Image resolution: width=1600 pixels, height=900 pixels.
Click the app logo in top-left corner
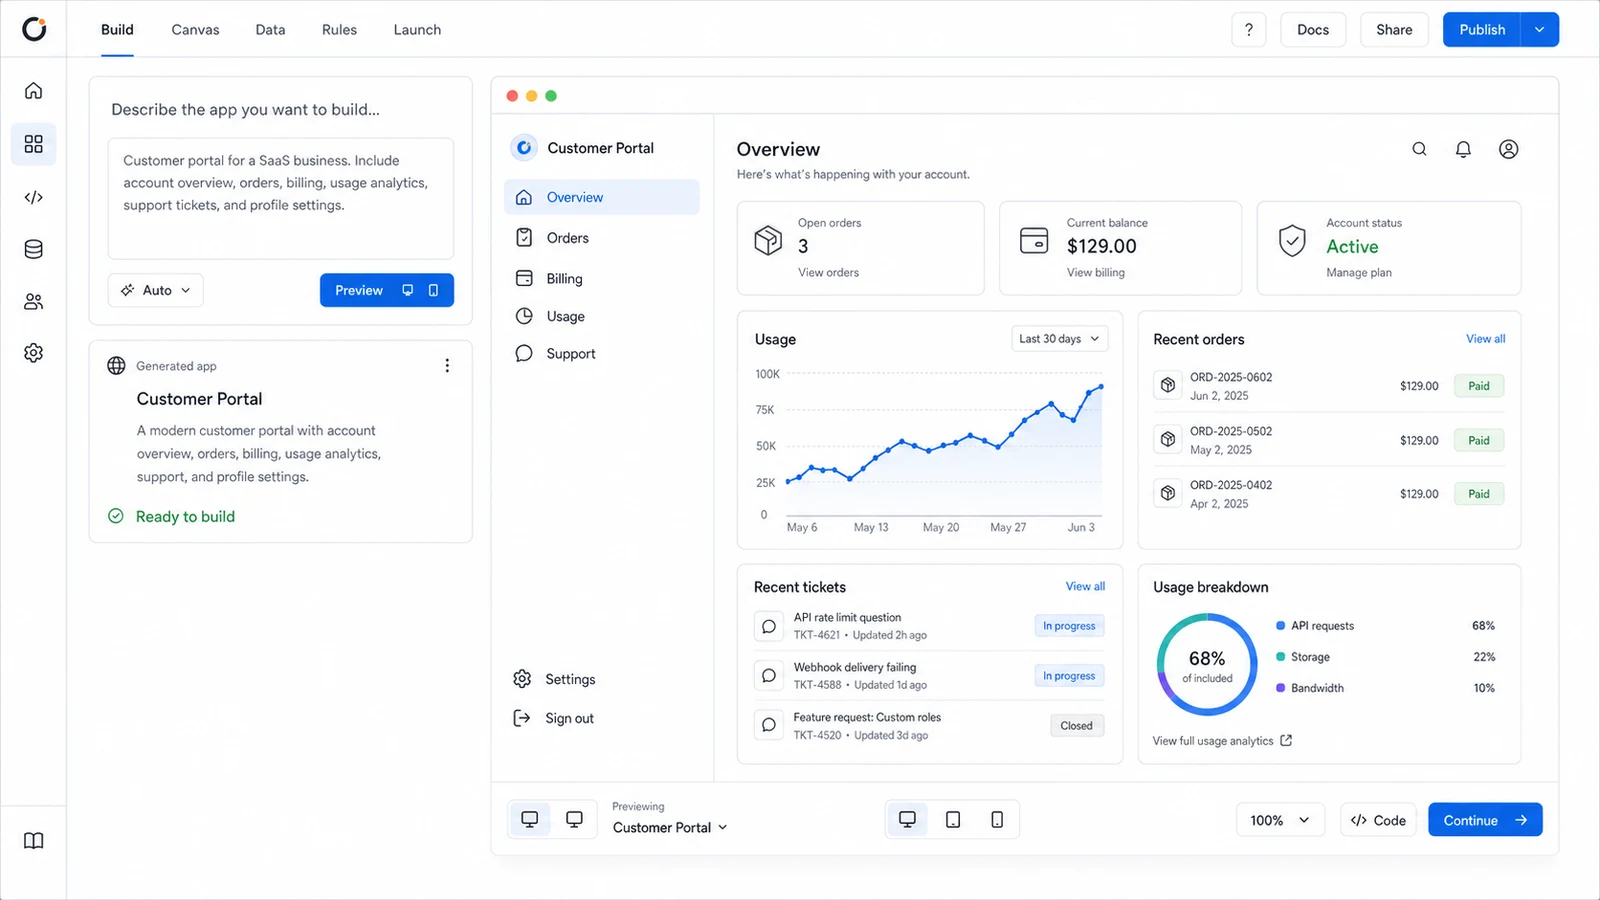[x=34, y=29]
